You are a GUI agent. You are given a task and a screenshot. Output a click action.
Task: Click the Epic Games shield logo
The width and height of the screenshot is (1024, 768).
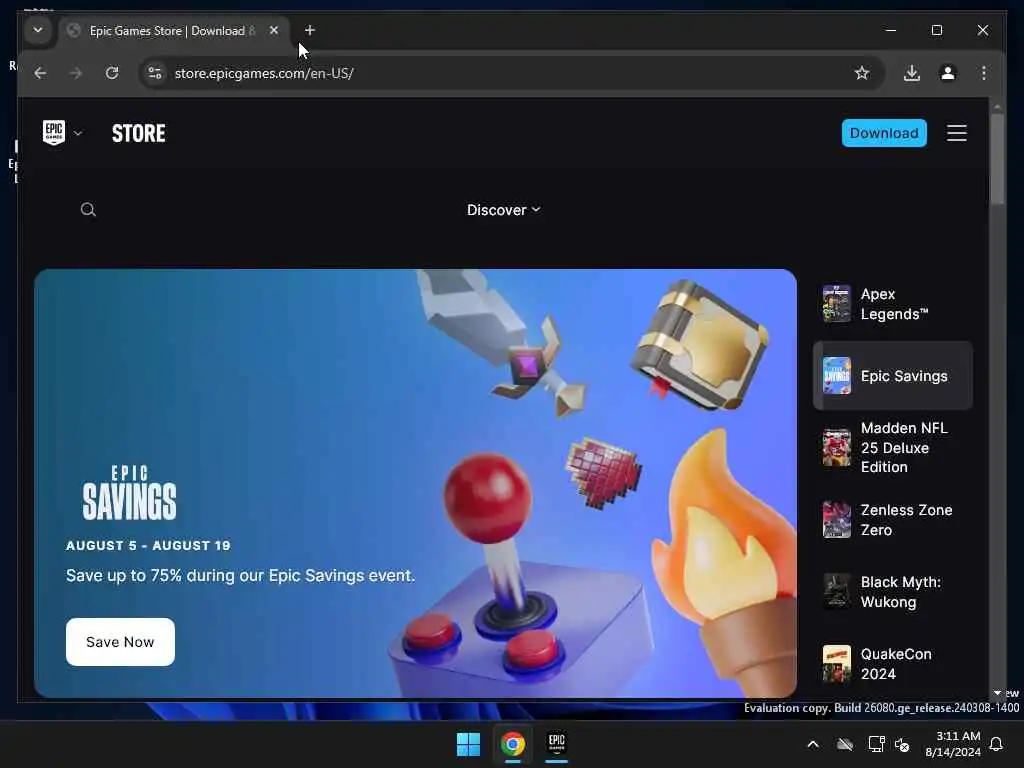[x=54, y=133]
